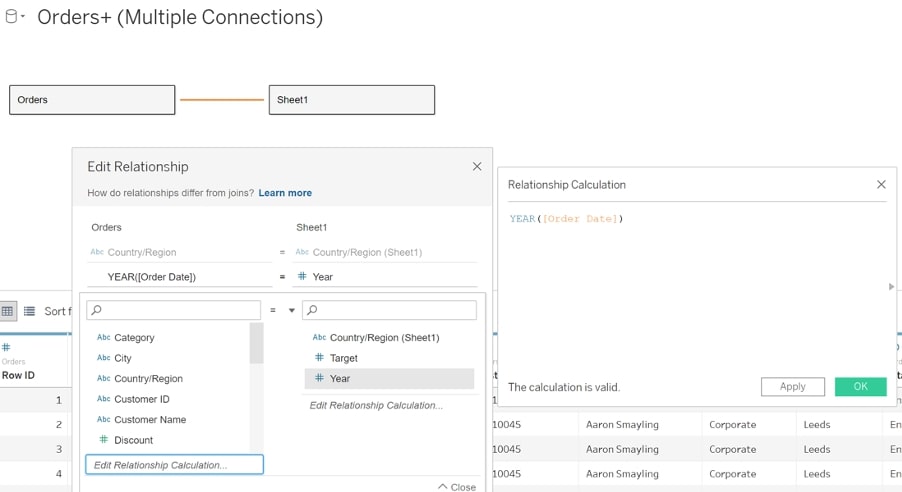Viewport: 902px width, 492px height.
Task: Click the Year field in the Sheet1 pair
Action: (385, 277)
